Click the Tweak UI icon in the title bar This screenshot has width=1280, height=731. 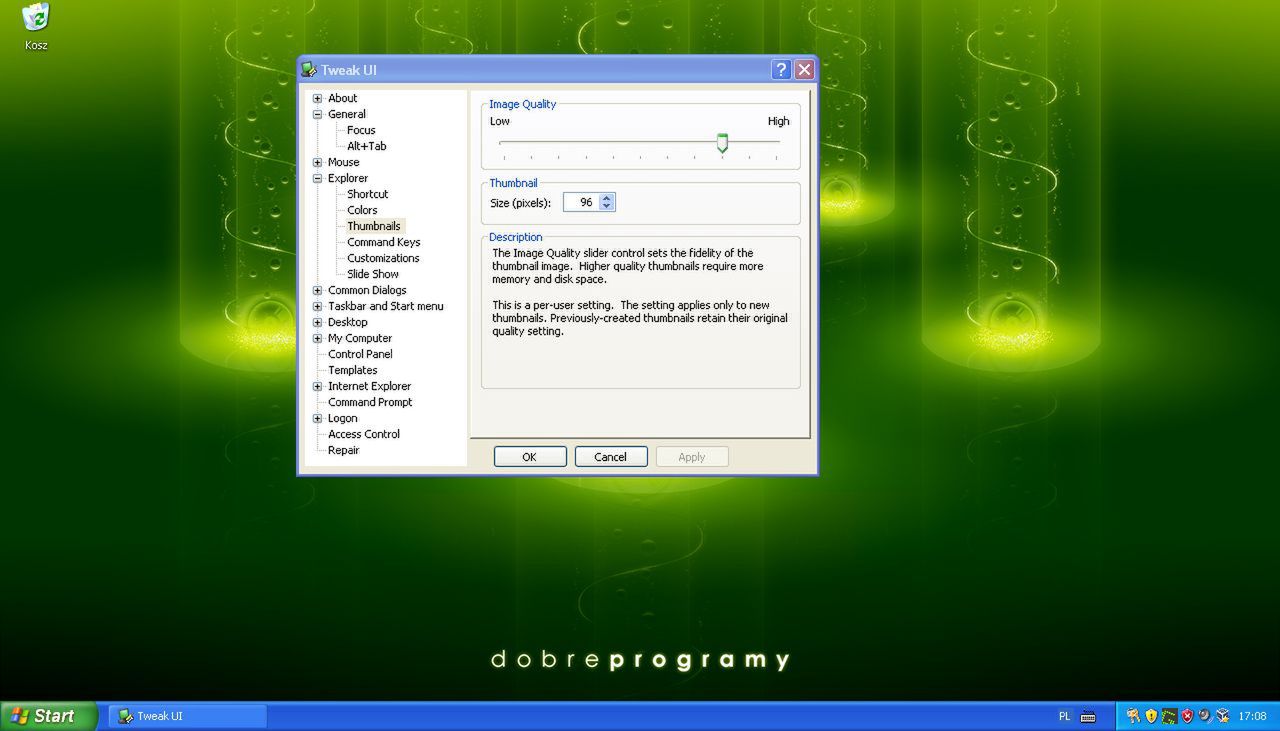[x=306, y=70]
